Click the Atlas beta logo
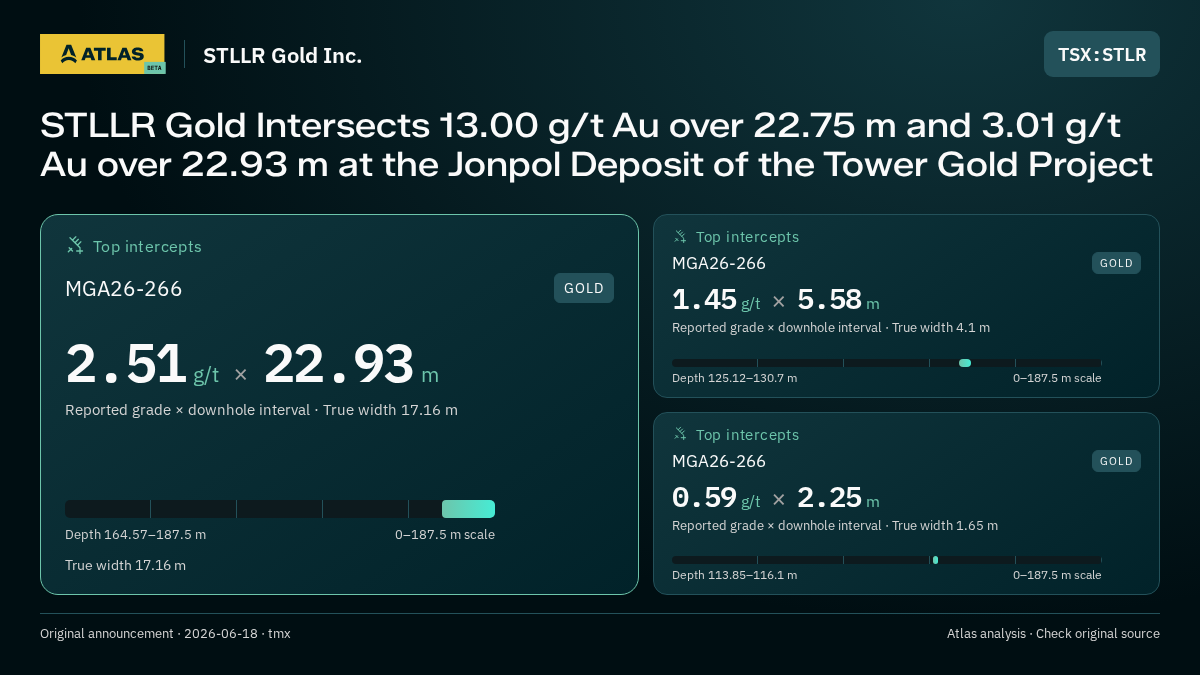This screenshot has width=1200, height=675. tap(103, 54)
